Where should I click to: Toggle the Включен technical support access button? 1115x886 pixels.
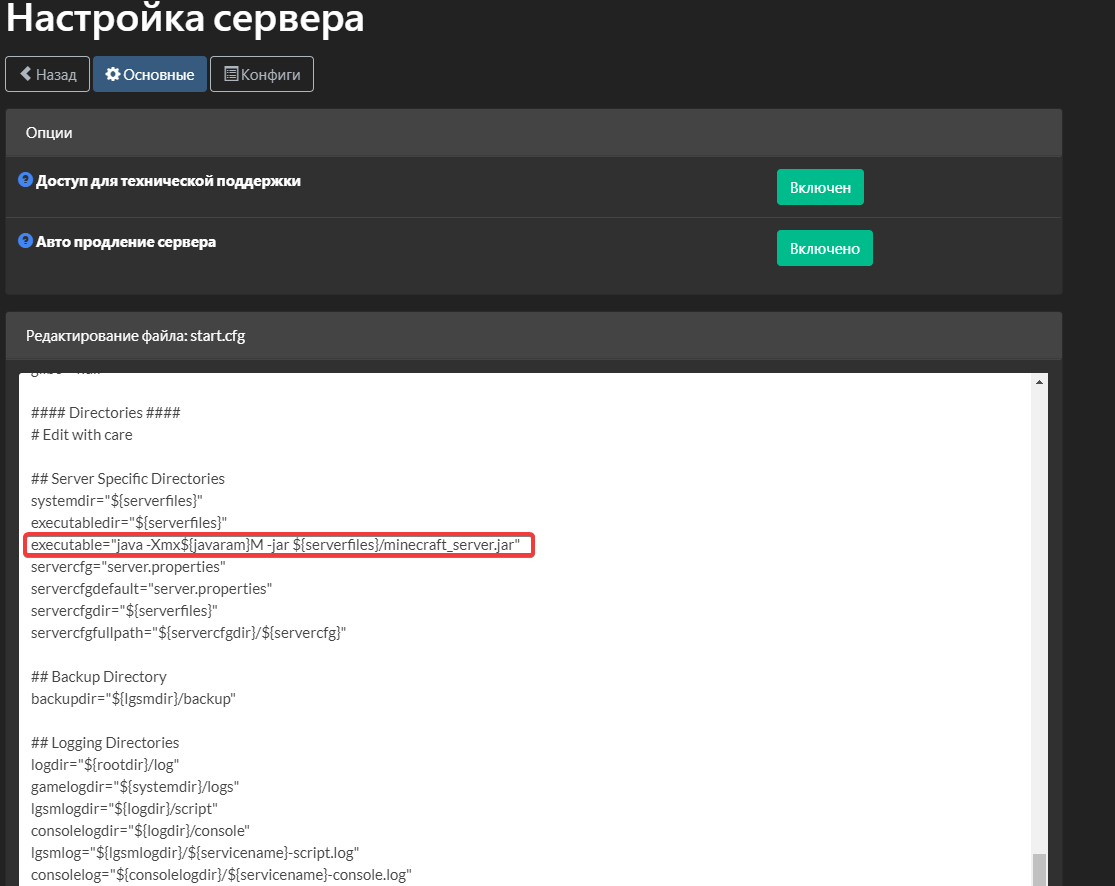(820, 187)
